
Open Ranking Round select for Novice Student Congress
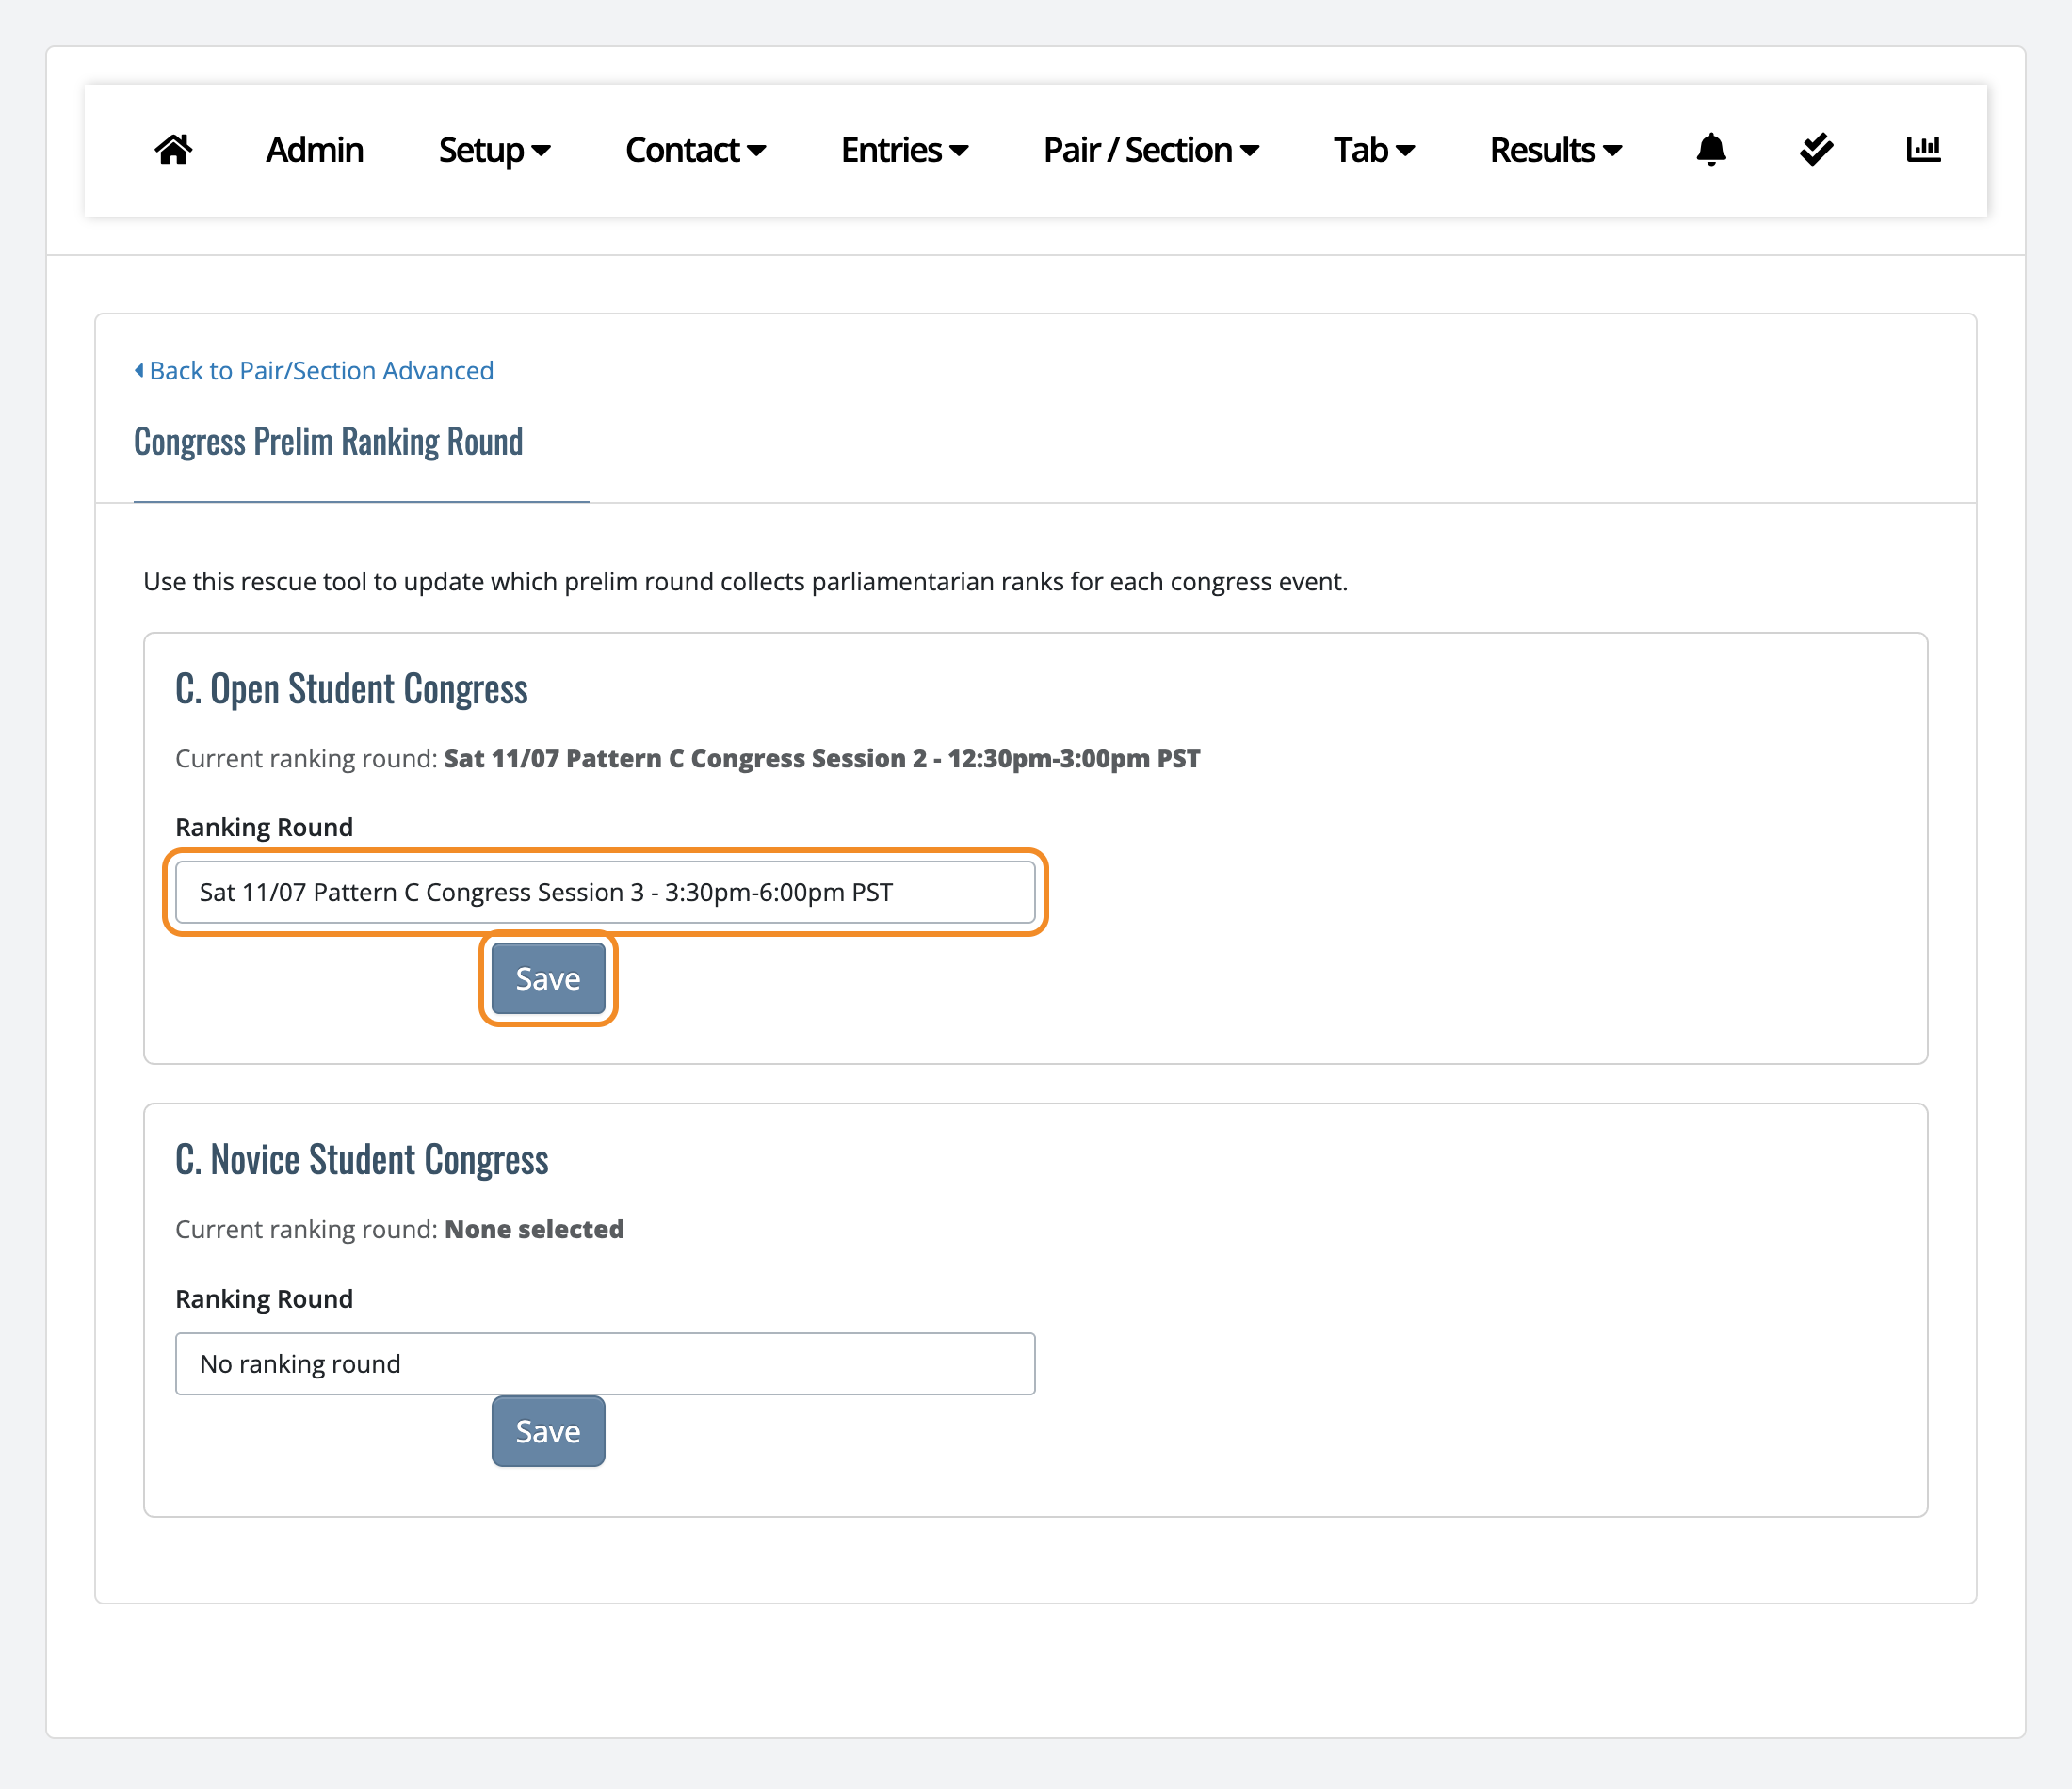pyautogui.click(x=605, y=1364)
